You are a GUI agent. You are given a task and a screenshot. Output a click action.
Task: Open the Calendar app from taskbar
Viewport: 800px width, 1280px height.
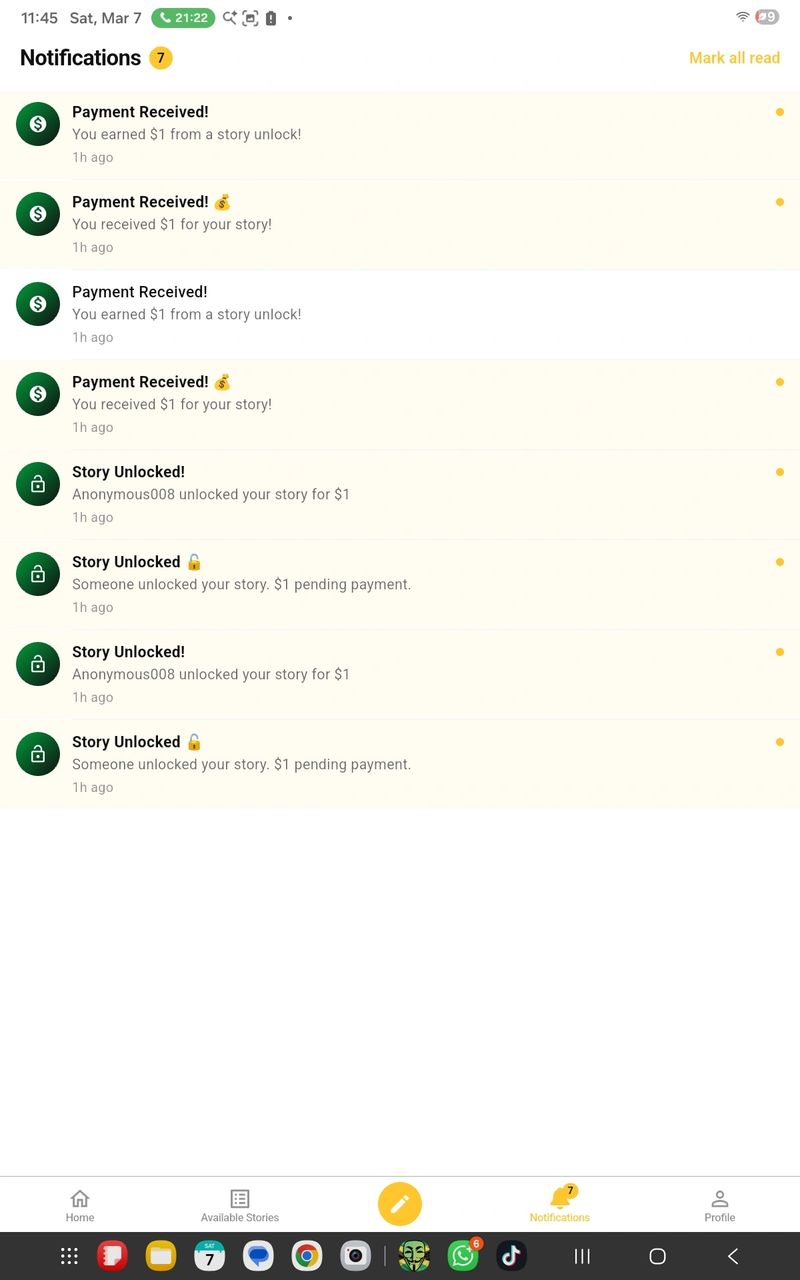click(209, 1256)
